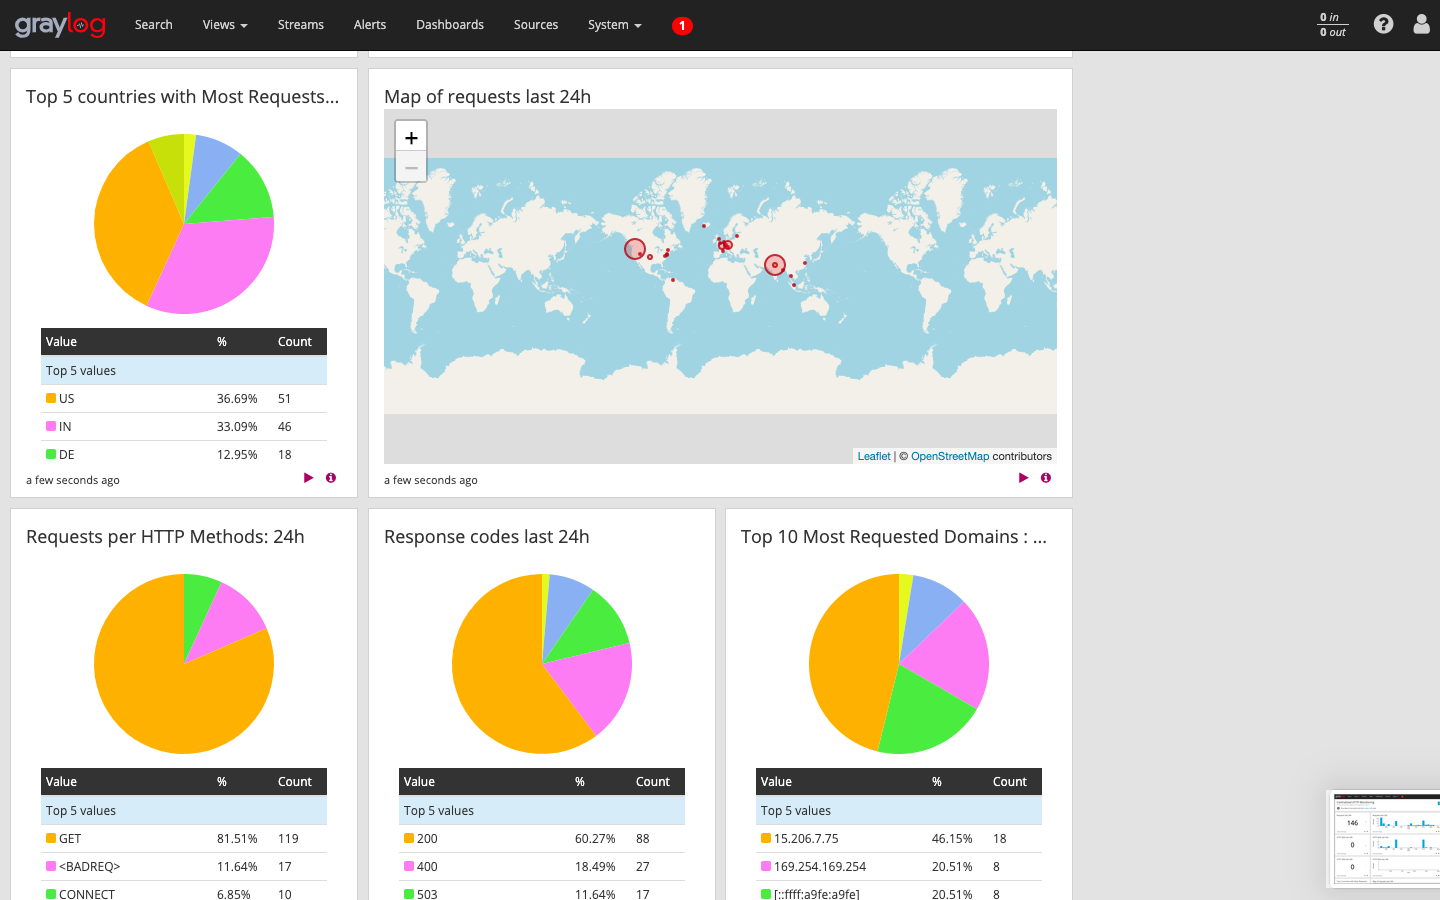This screenshot has width=1440, height=900.
Task: Go to Alerts
Action: pos(370,25)
